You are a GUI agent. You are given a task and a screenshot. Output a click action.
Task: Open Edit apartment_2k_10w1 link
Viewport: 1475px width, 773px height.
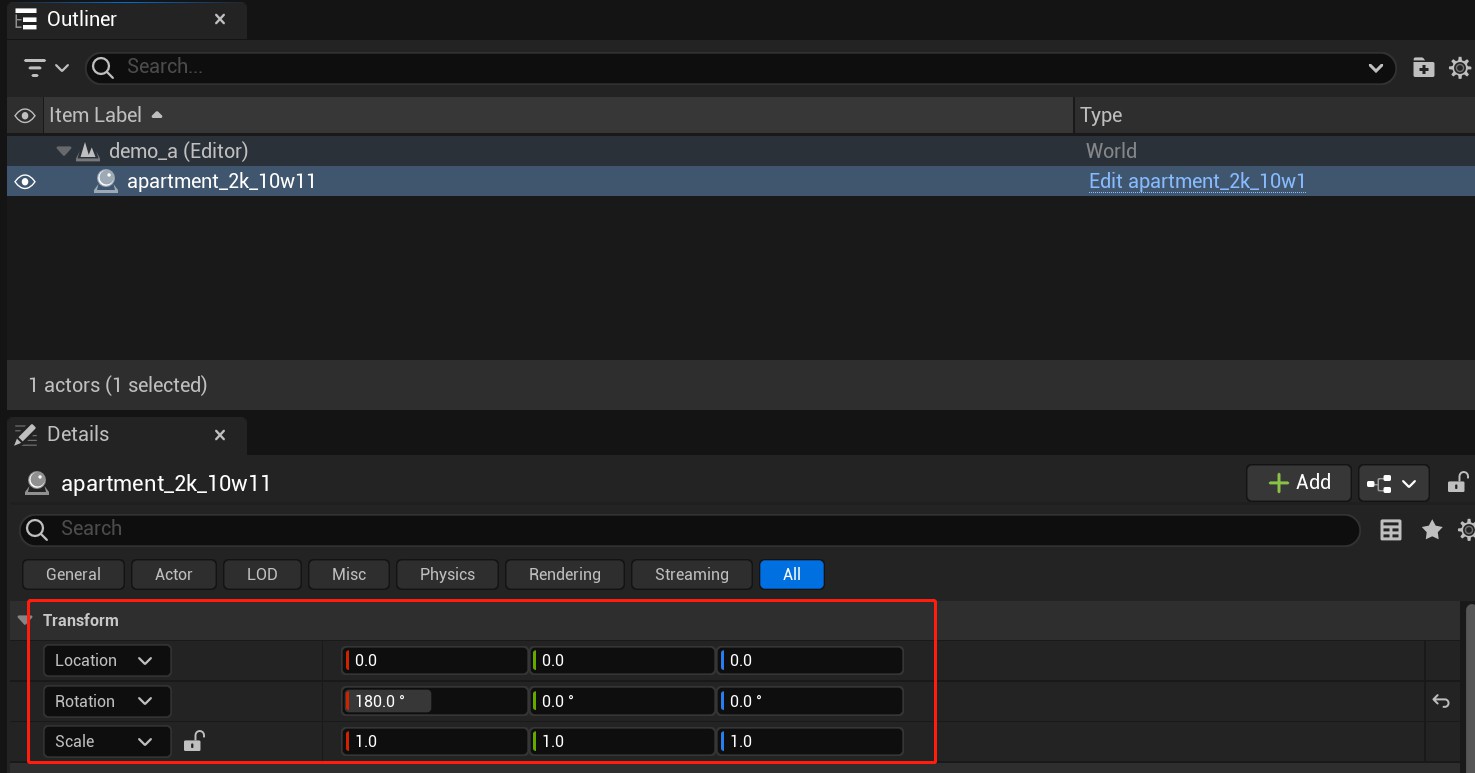coord(1197,181)
